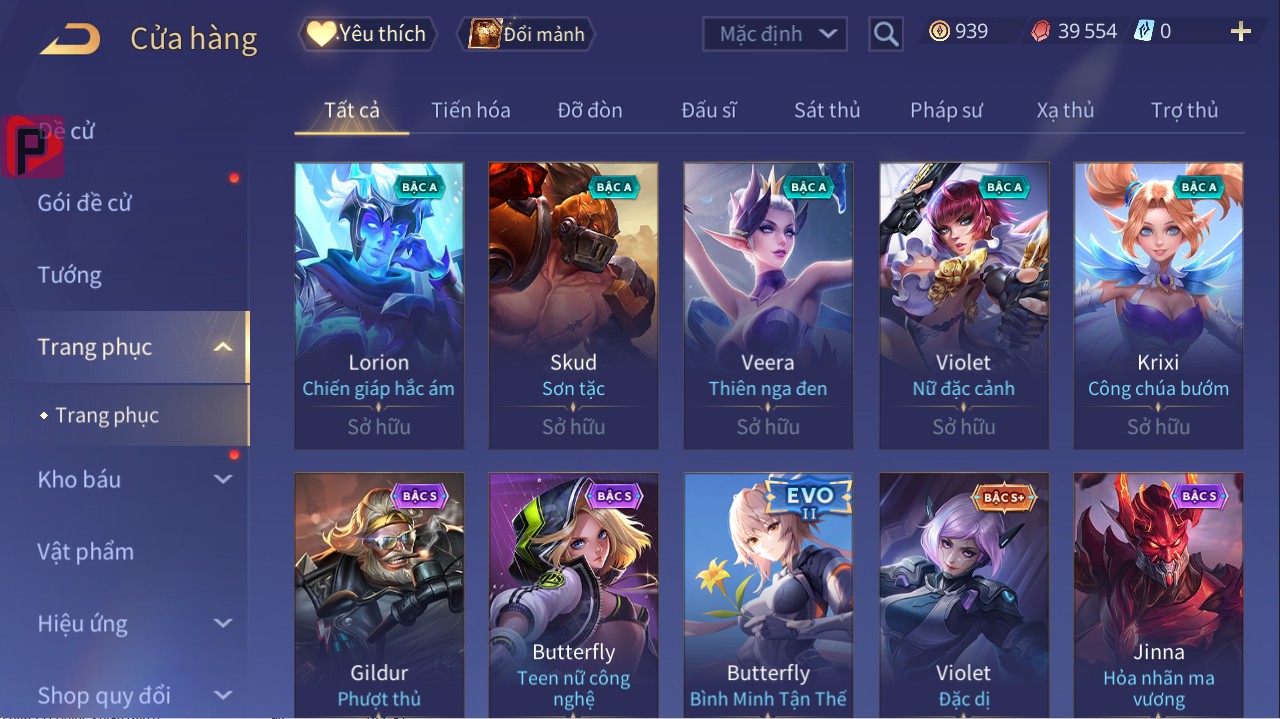Open the Mặc định sort dropdown
The height and width of the screenshot is (719, 1280).
[x=775, y=34]
